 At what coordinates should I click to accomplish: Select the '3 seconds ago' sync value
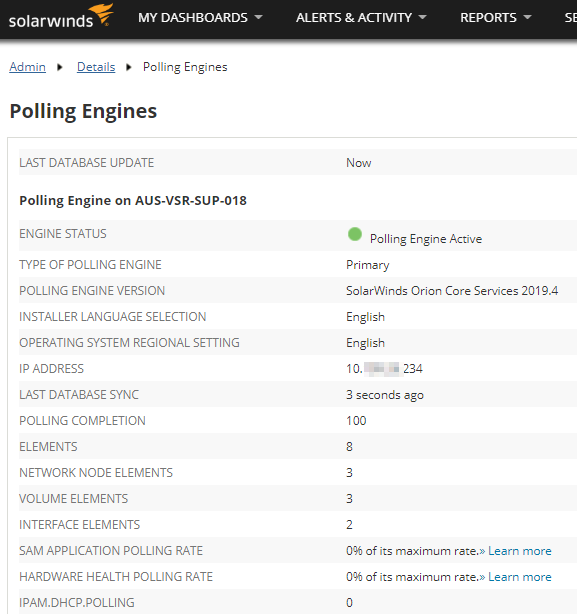tap(385, 395)
